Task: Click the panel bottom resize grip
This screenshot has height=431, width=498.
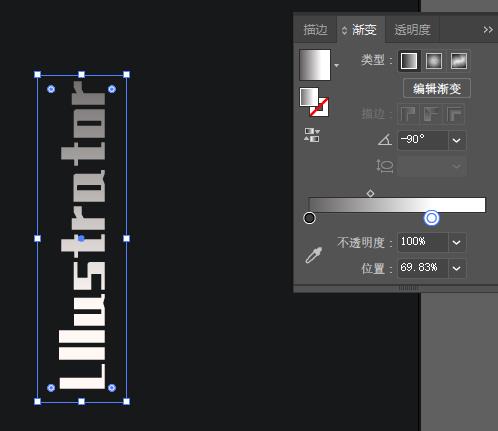Action: [409, 288]
